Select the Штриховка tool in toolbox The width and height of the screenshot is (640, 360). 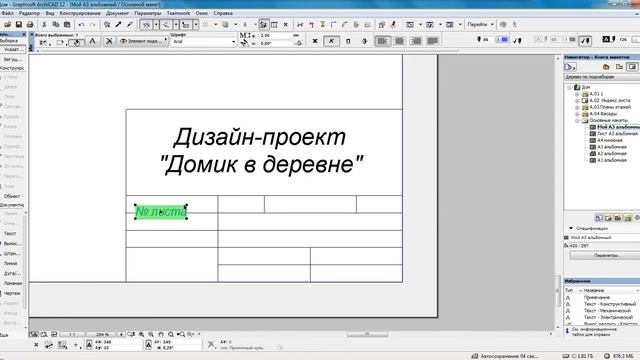click(x=12, y=253)
